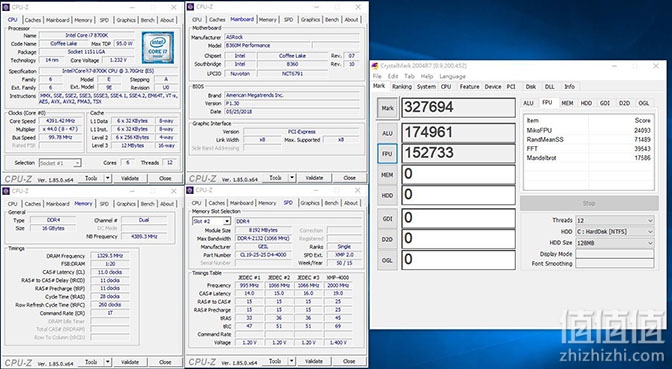Open the Socket #1 selection dropdown

point(60,163)
